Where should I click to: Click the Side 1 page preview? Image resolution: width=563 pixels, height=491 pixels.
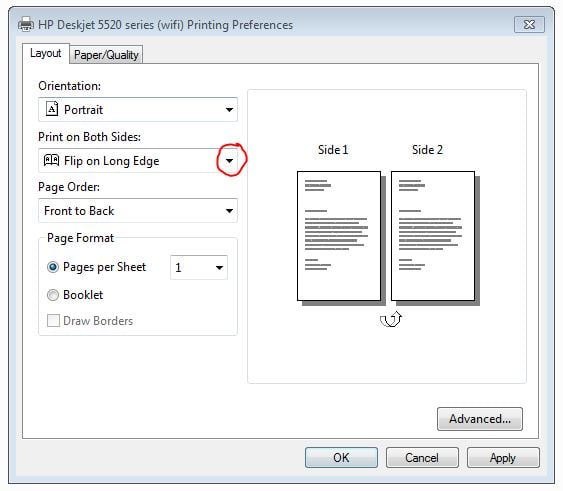(x=339, y=236)
